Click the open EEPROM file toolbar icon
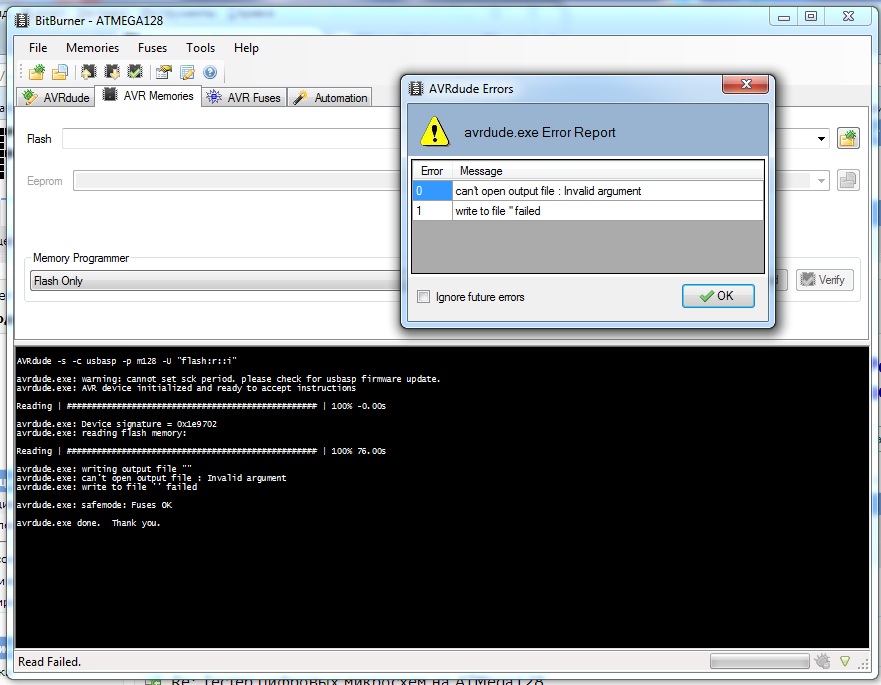Image resolution: width=881 pixels, height=685 pixels. pos(60,72)
